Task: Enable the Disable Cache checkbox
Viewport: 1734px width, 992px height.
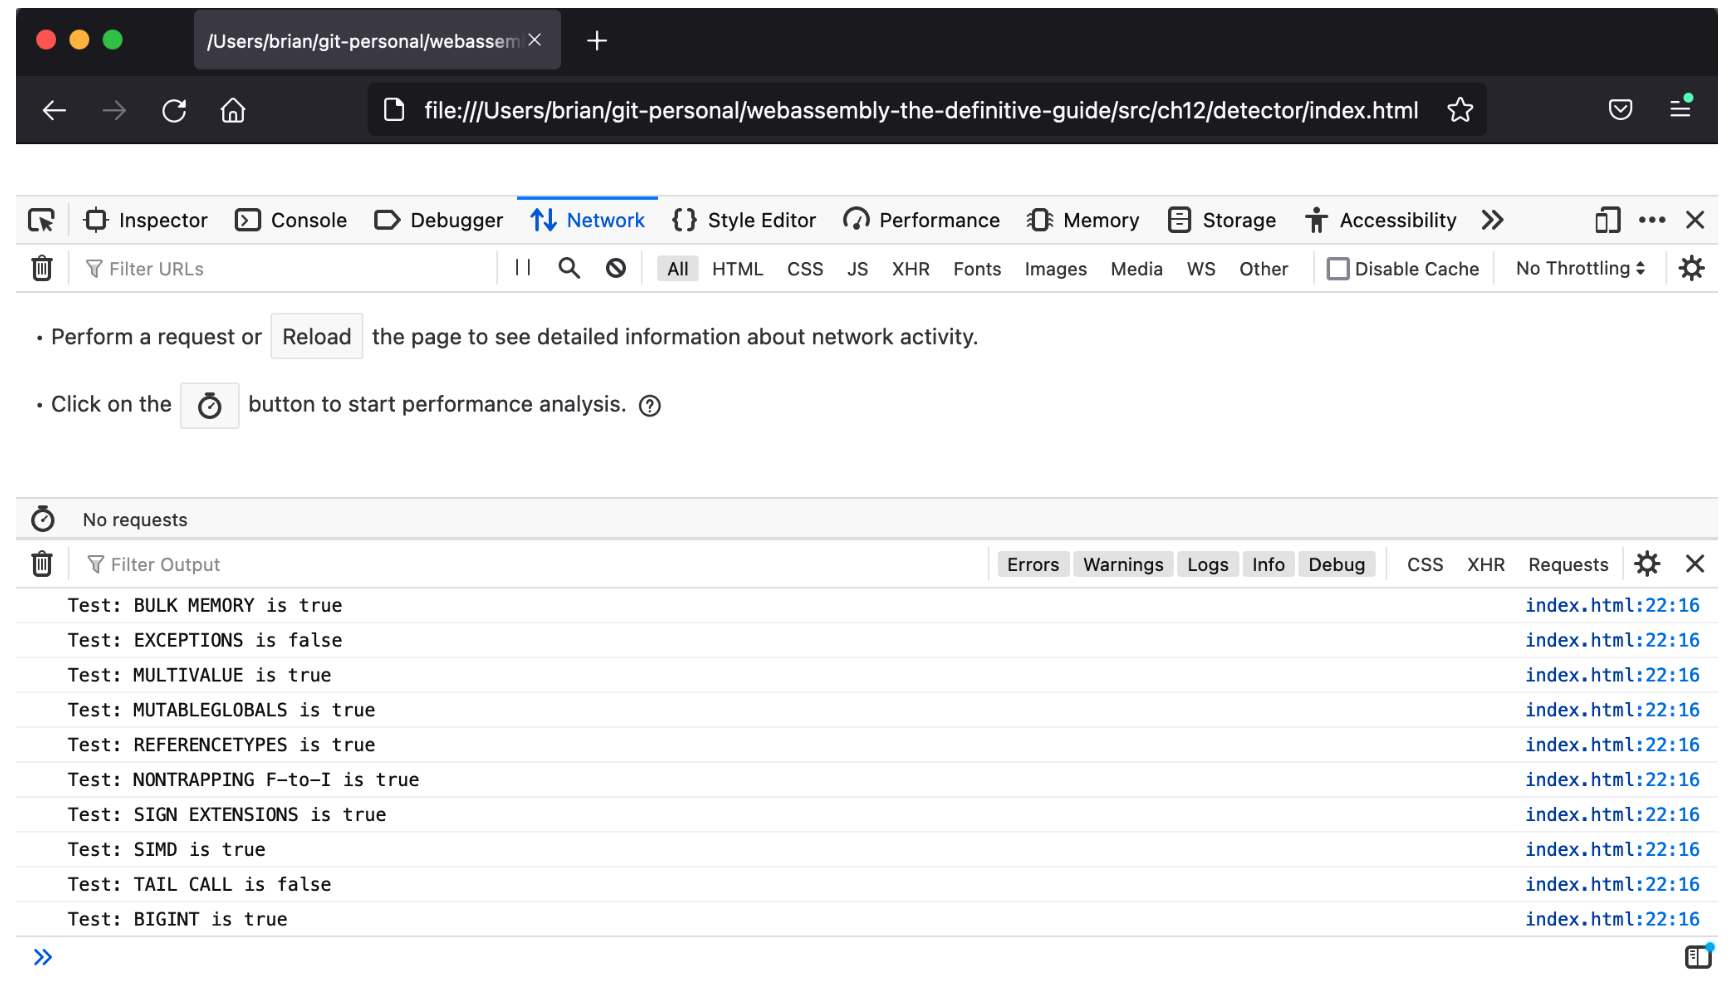Action: 1338,269
